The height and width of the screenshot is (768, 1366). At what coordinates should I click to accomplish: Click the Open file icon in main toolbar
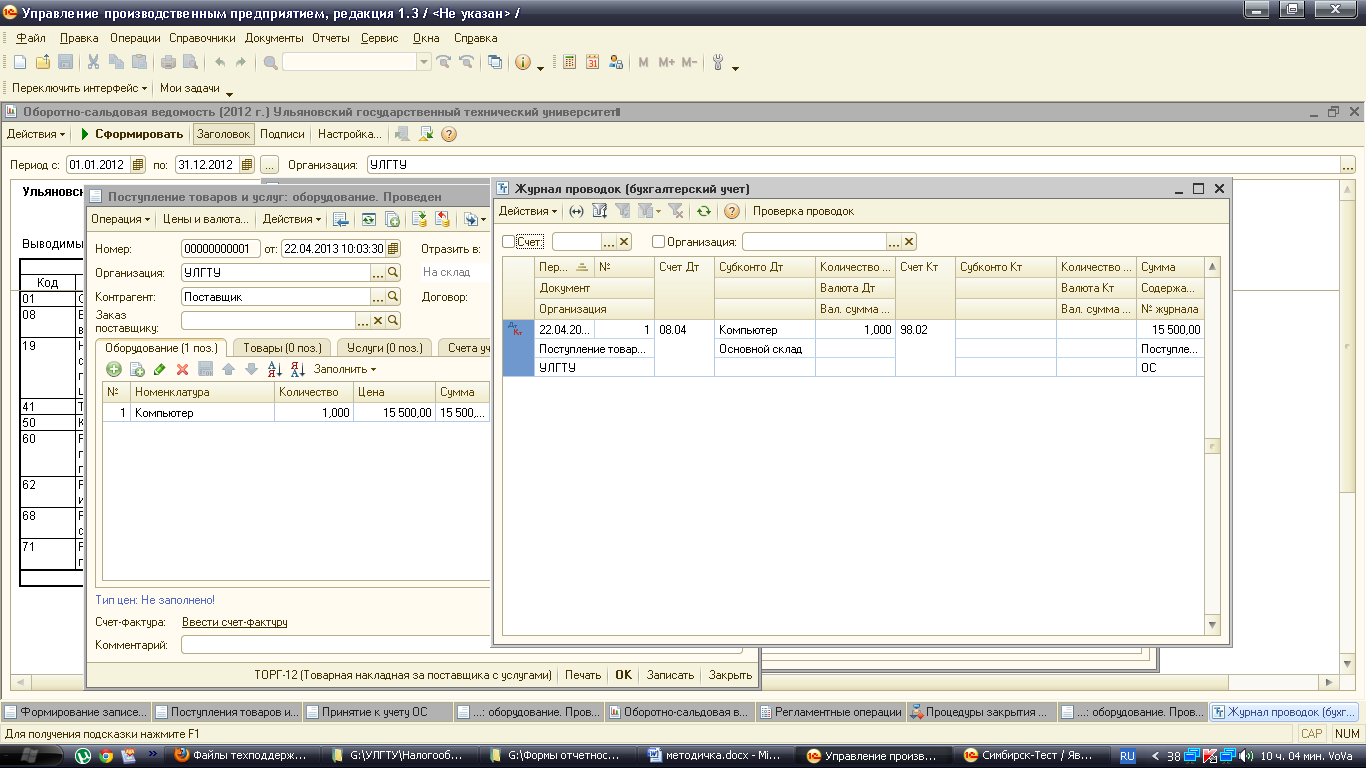tap(43, 62)
